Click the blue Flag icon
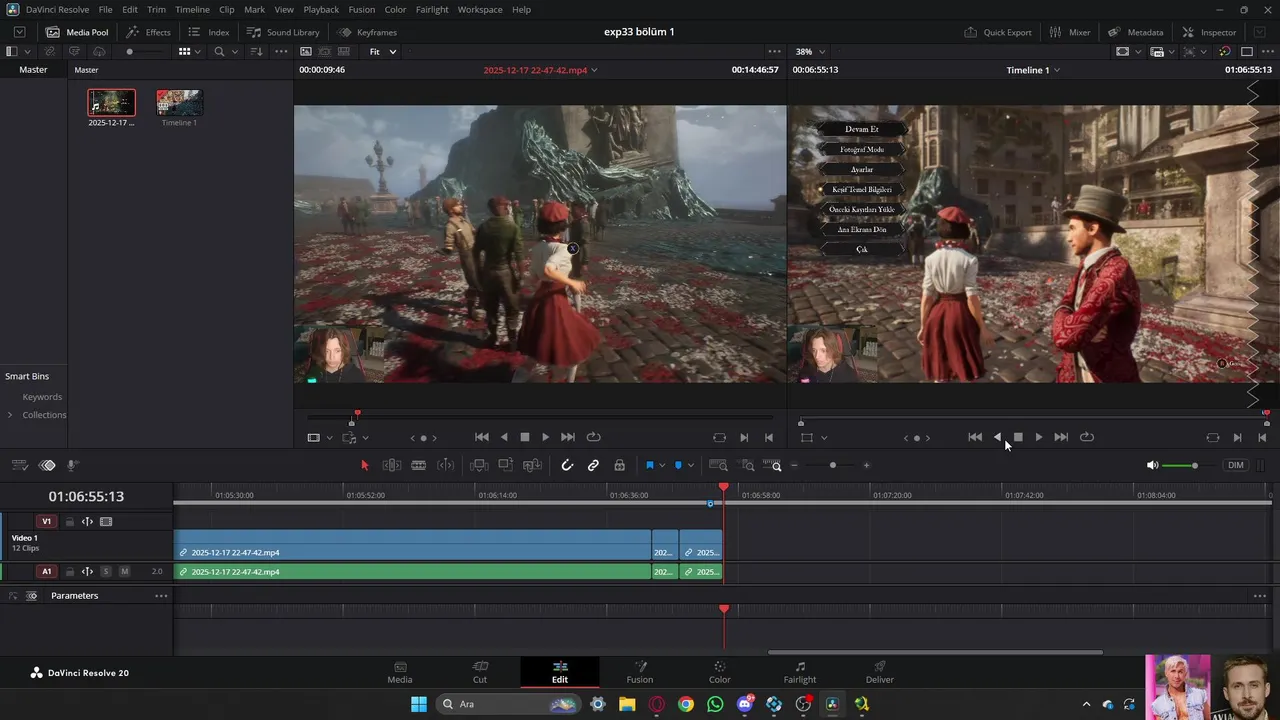This screenshot has height=720, width=1280. click(650, 465)
